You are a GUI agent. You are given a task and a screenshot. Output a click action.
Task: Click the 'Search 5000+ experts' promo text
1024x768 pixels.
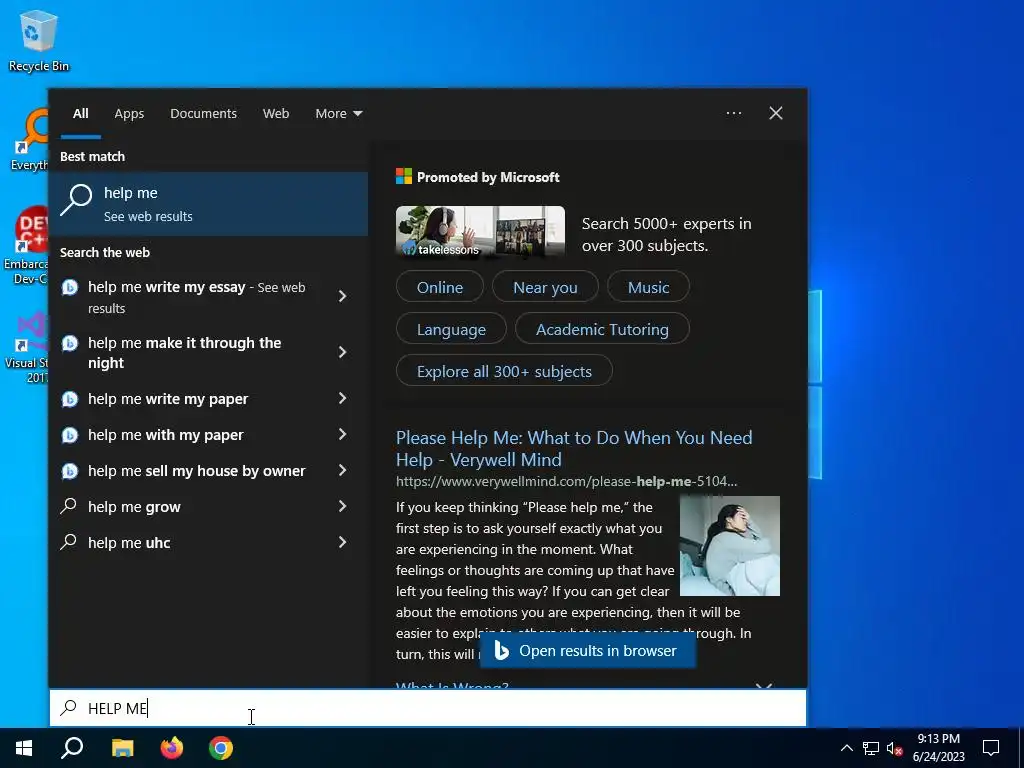click(666, 234)
